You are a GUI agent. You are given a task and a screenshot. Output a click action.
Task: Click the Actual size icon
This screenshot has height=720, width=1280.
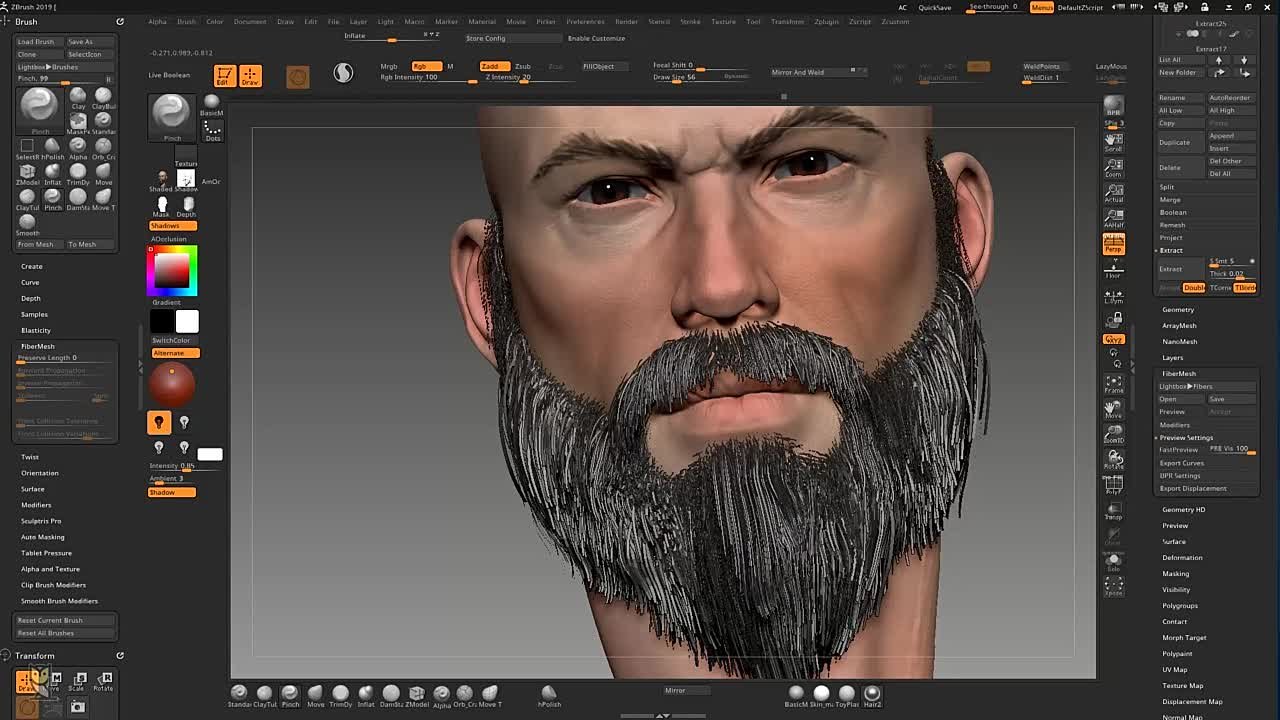point(1113,193)
